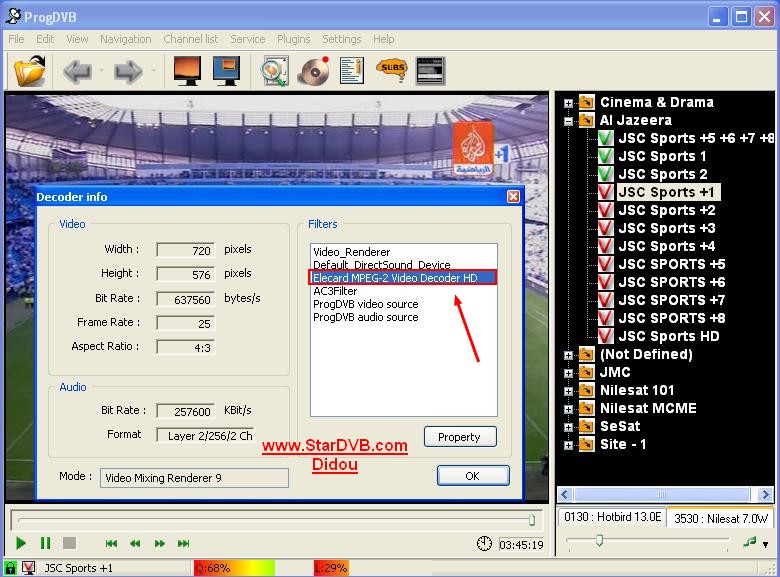
Task: Open the Channel list menu
Action: coord(191,39)
